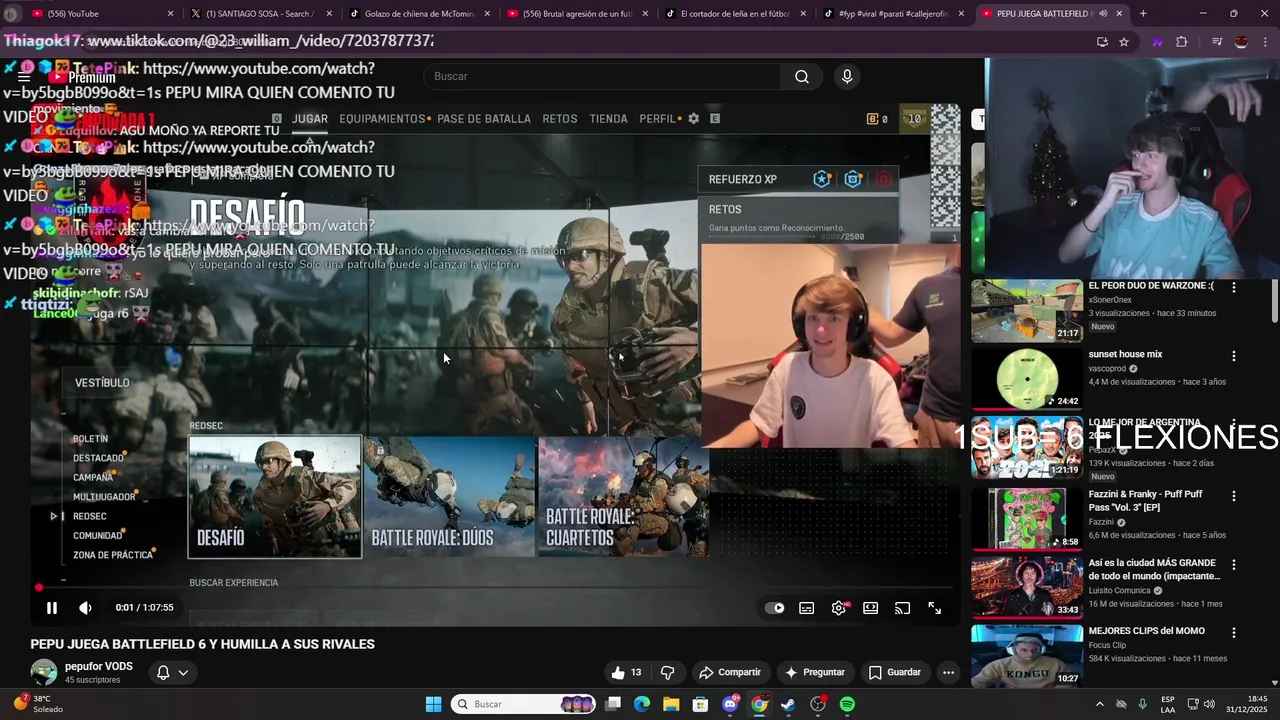Switch to Brutal agresión YouTube tab
The width and height of the screenshot is (1280, 720).
576,14
